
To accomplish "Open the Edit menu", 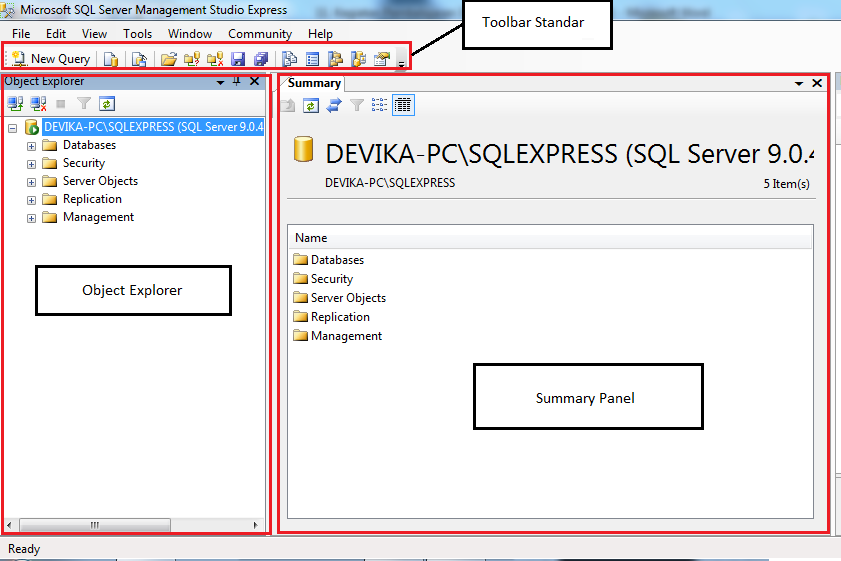I will pyautogui.click(x=56, y=34).
